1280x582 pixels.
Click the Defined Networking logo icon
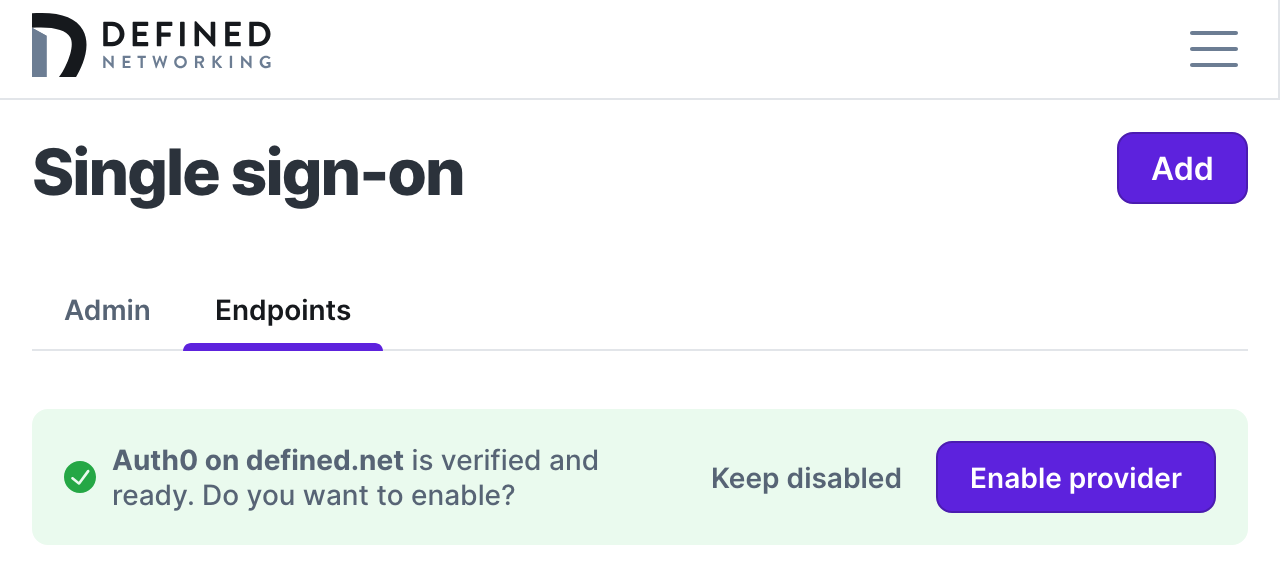pyautogui.click(x=57, y=44)
